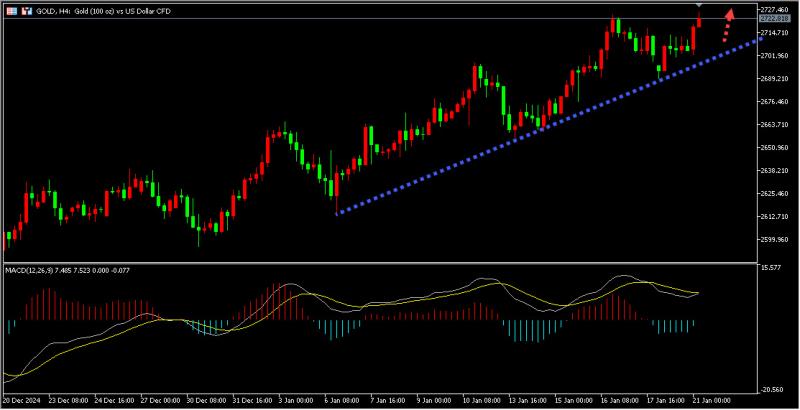This screenshot has height=410, width=800.
Task: Click the red upward arrow head
Action: point(732,14)
